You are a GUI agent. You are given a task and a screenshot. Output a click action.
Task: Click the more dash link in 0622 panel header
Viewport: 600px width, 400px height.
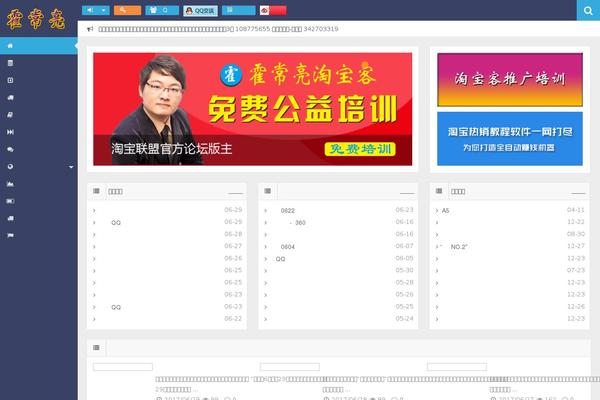(407, 193)
